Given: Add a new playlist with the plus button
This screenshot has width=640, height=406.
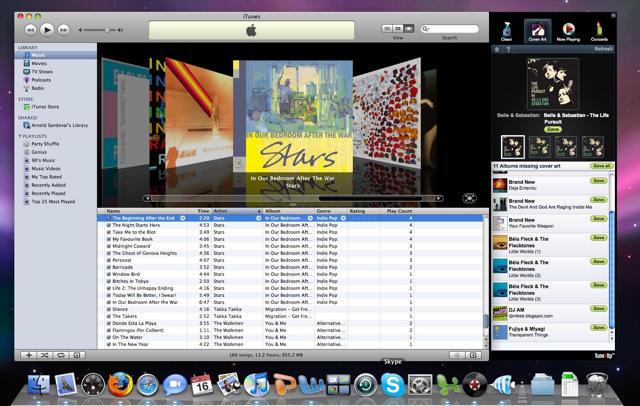Looking at the screenshot, I should [28, 355].
